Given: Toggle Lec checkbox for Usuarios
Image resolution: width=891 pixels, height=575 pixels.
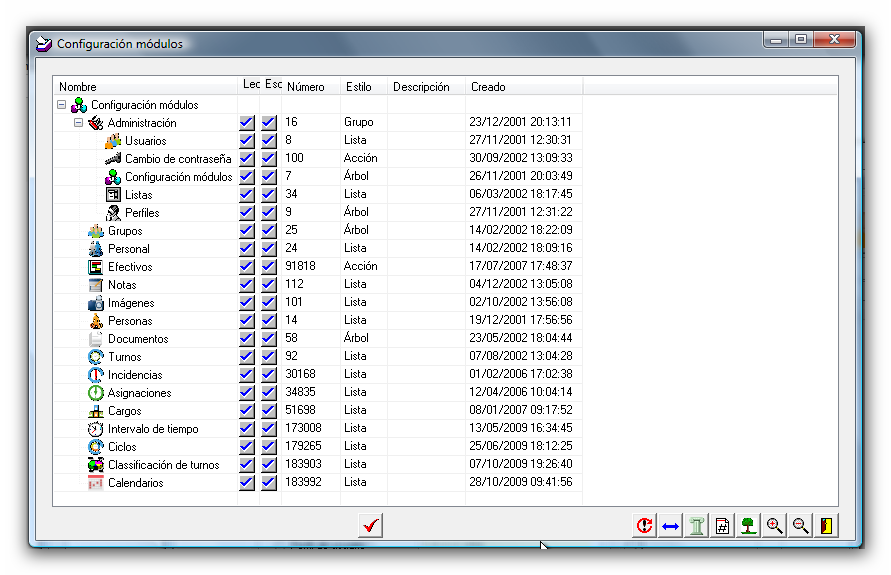Looking at the screenshot, I should (x=247, y=141).
